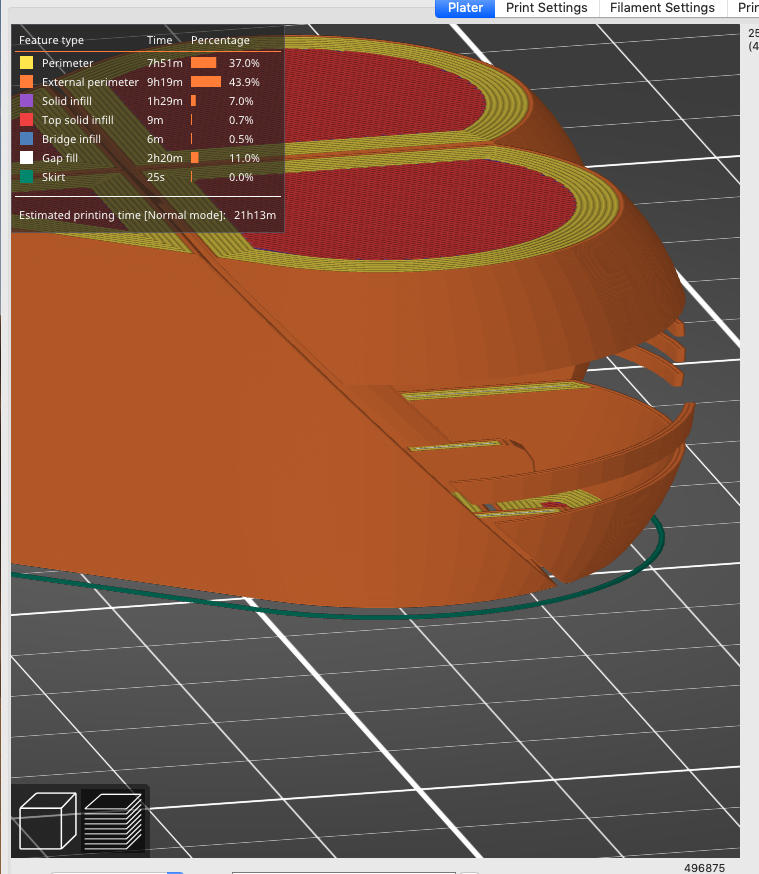Go to the Filament Settings tab
Screen dimensions: 759x874
664,8
